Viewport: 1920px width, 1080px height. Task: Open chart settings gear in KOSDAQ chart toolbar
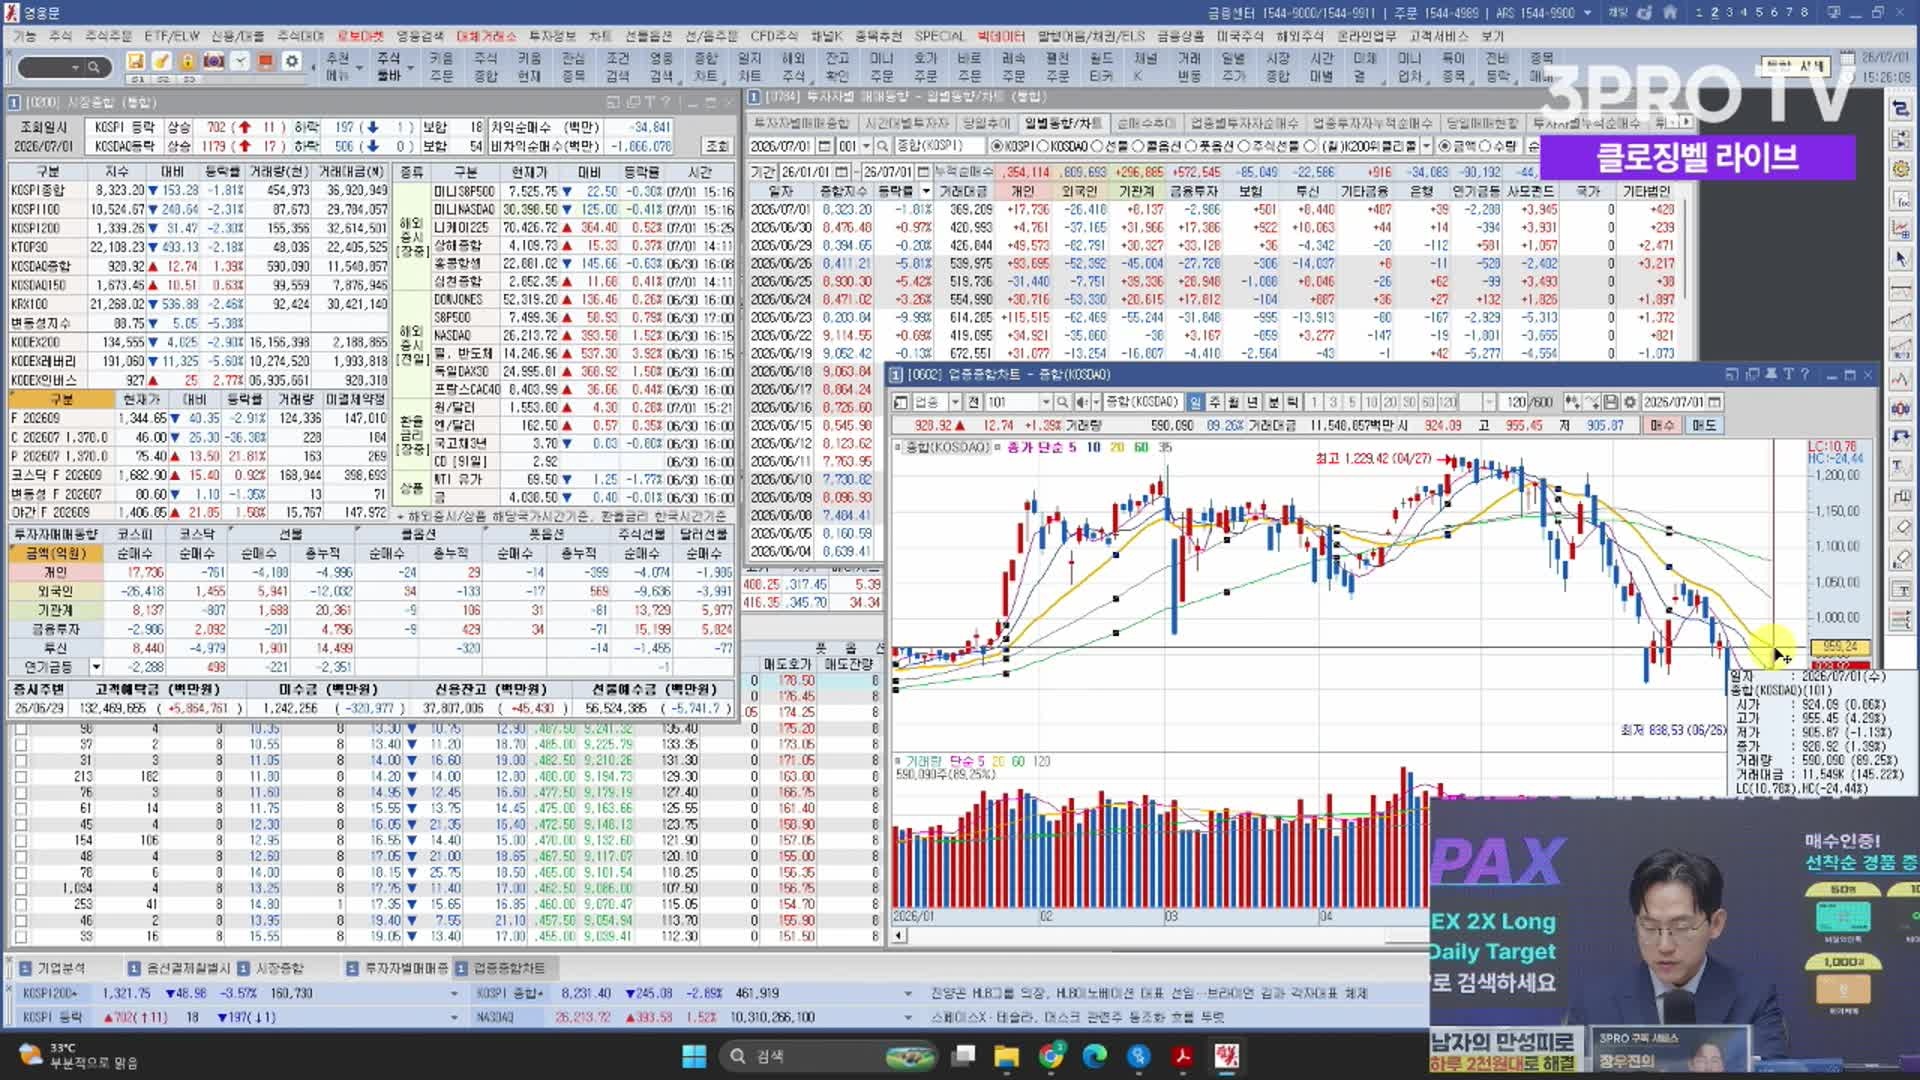(1630, 402)
